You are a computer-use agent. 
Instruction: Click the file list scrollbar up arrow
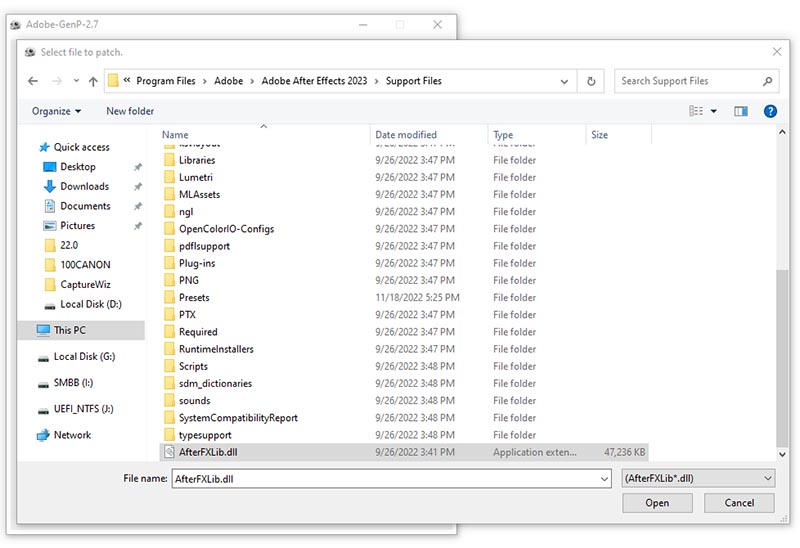pyautogui.click(x=782, y=132)
